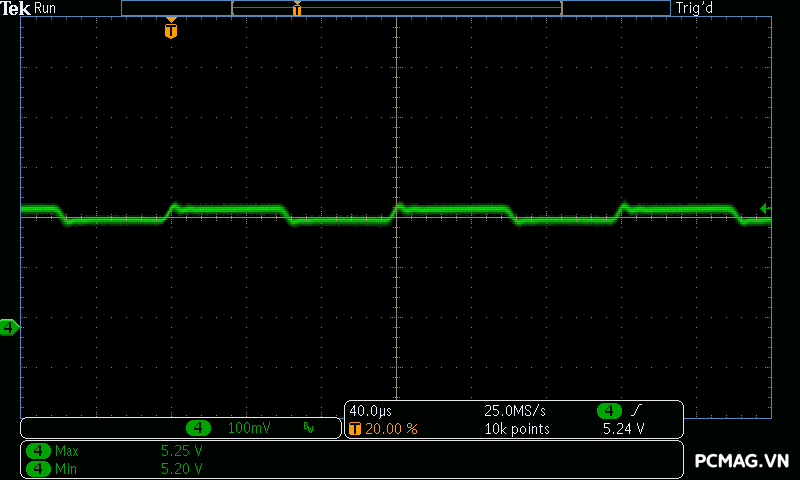Click the Tek logo

tap(17, 8)
